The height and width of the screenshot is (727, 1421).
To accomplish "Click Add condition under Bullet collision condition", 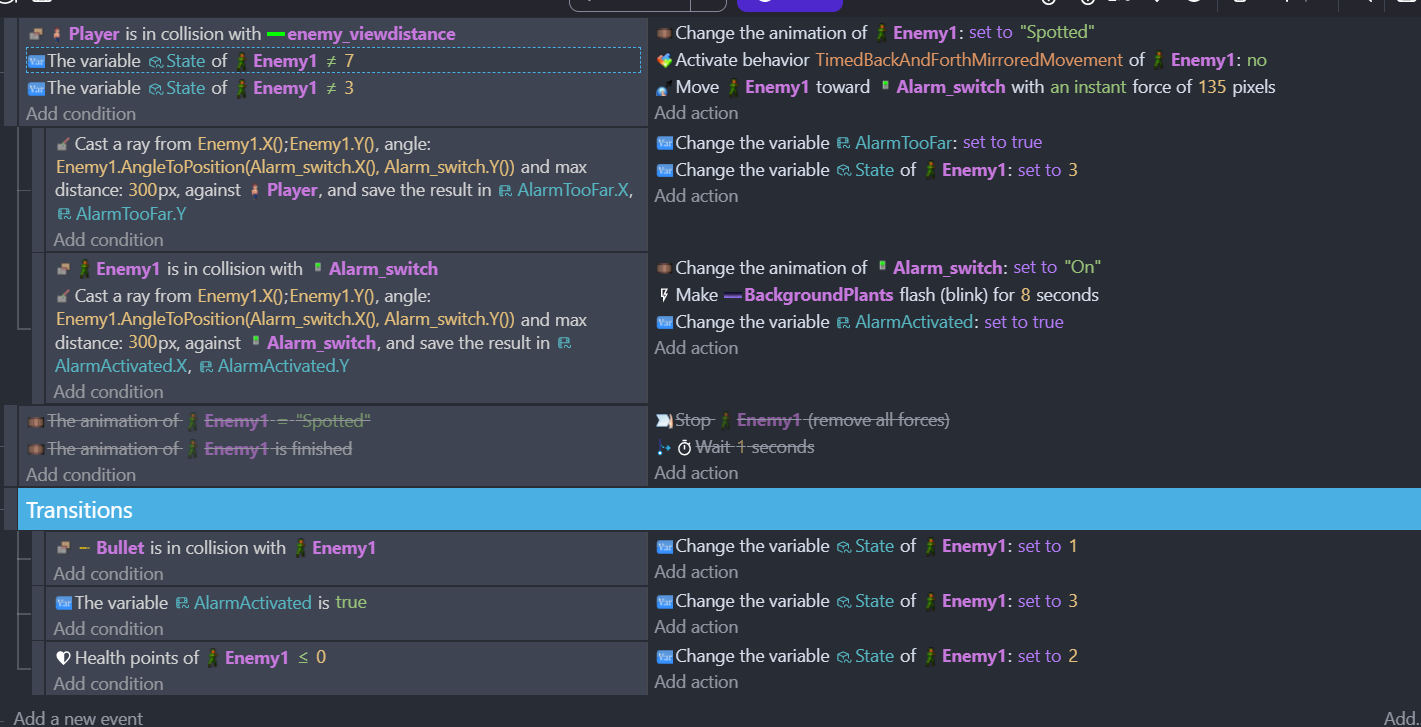I will (108, 574).
